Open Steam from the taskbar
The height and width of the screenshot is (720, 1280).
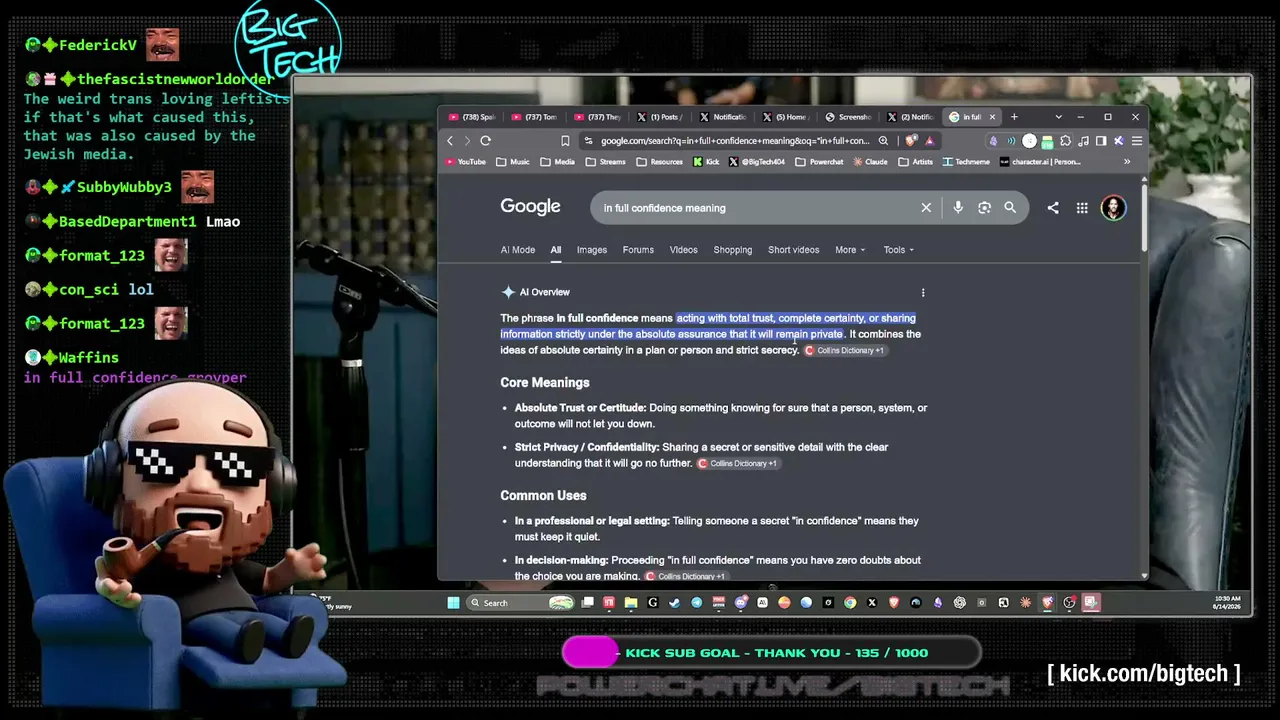[x=674, y=603]
